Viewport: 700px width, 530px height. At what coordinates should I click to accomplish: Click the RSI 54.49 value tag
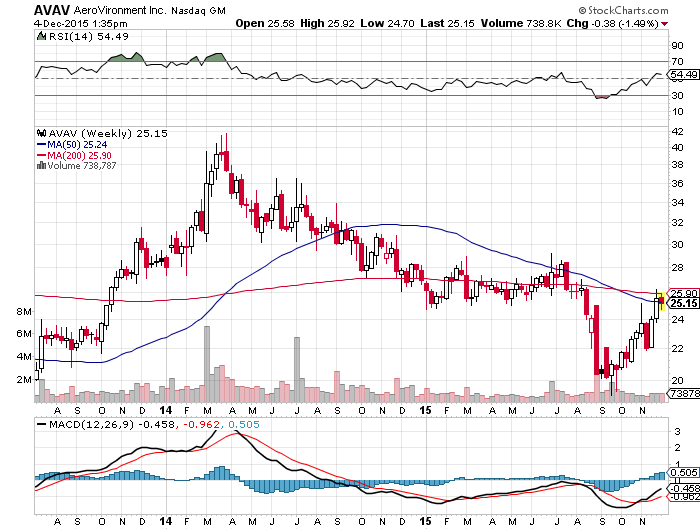(x=683, y=75)
